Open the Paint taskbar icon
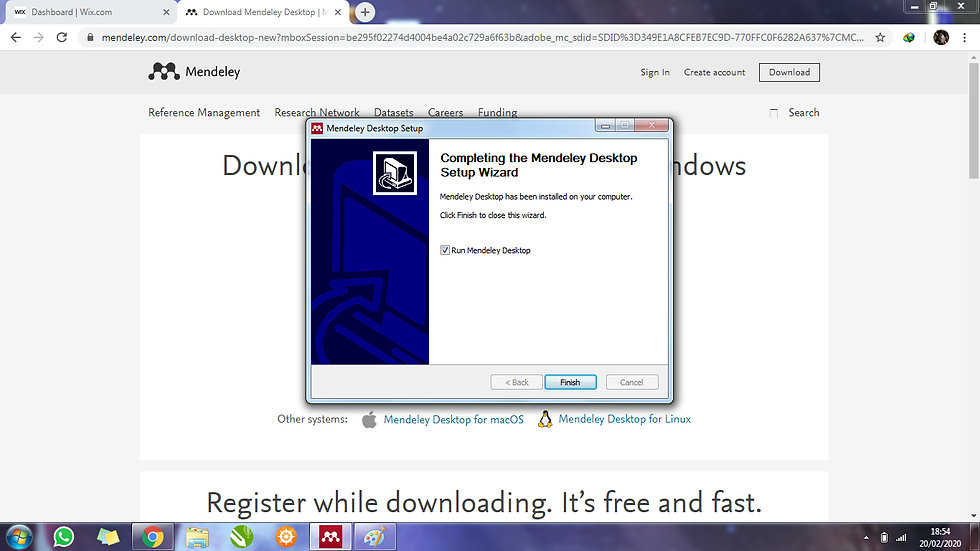 tap(375, 537)
